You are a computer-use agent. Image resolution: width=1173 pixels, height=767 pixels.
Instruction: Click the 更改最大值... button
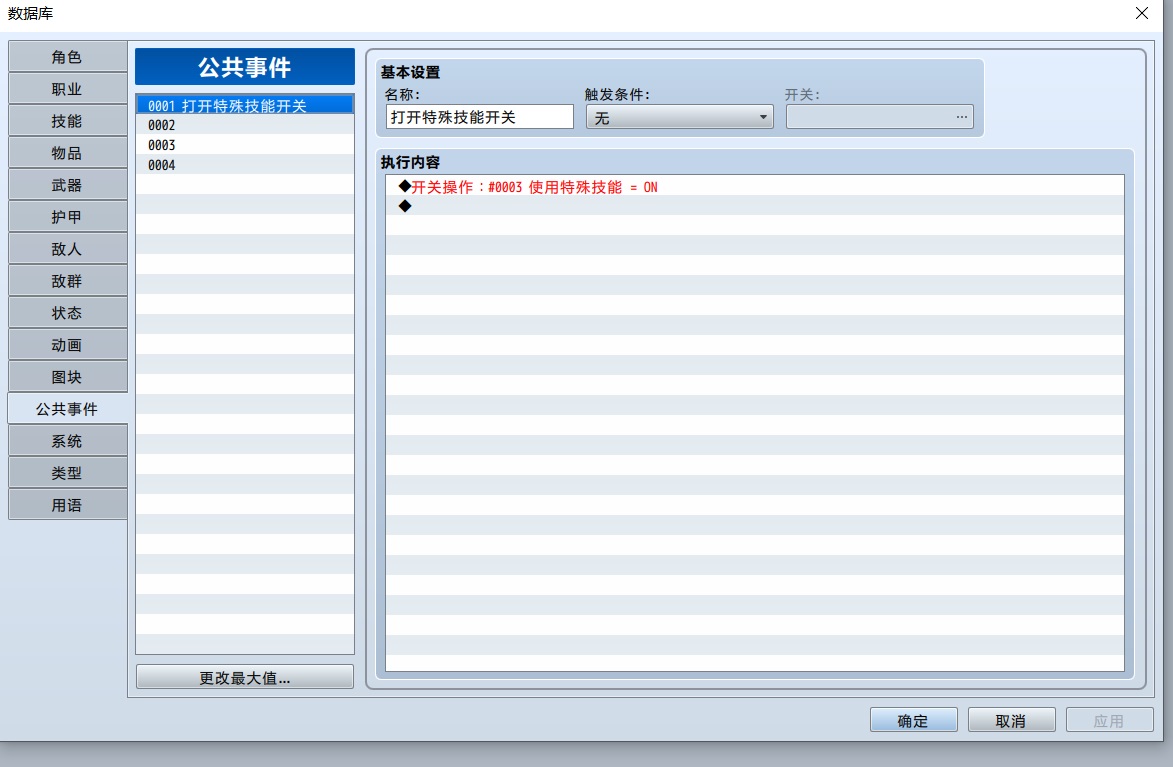245,677
